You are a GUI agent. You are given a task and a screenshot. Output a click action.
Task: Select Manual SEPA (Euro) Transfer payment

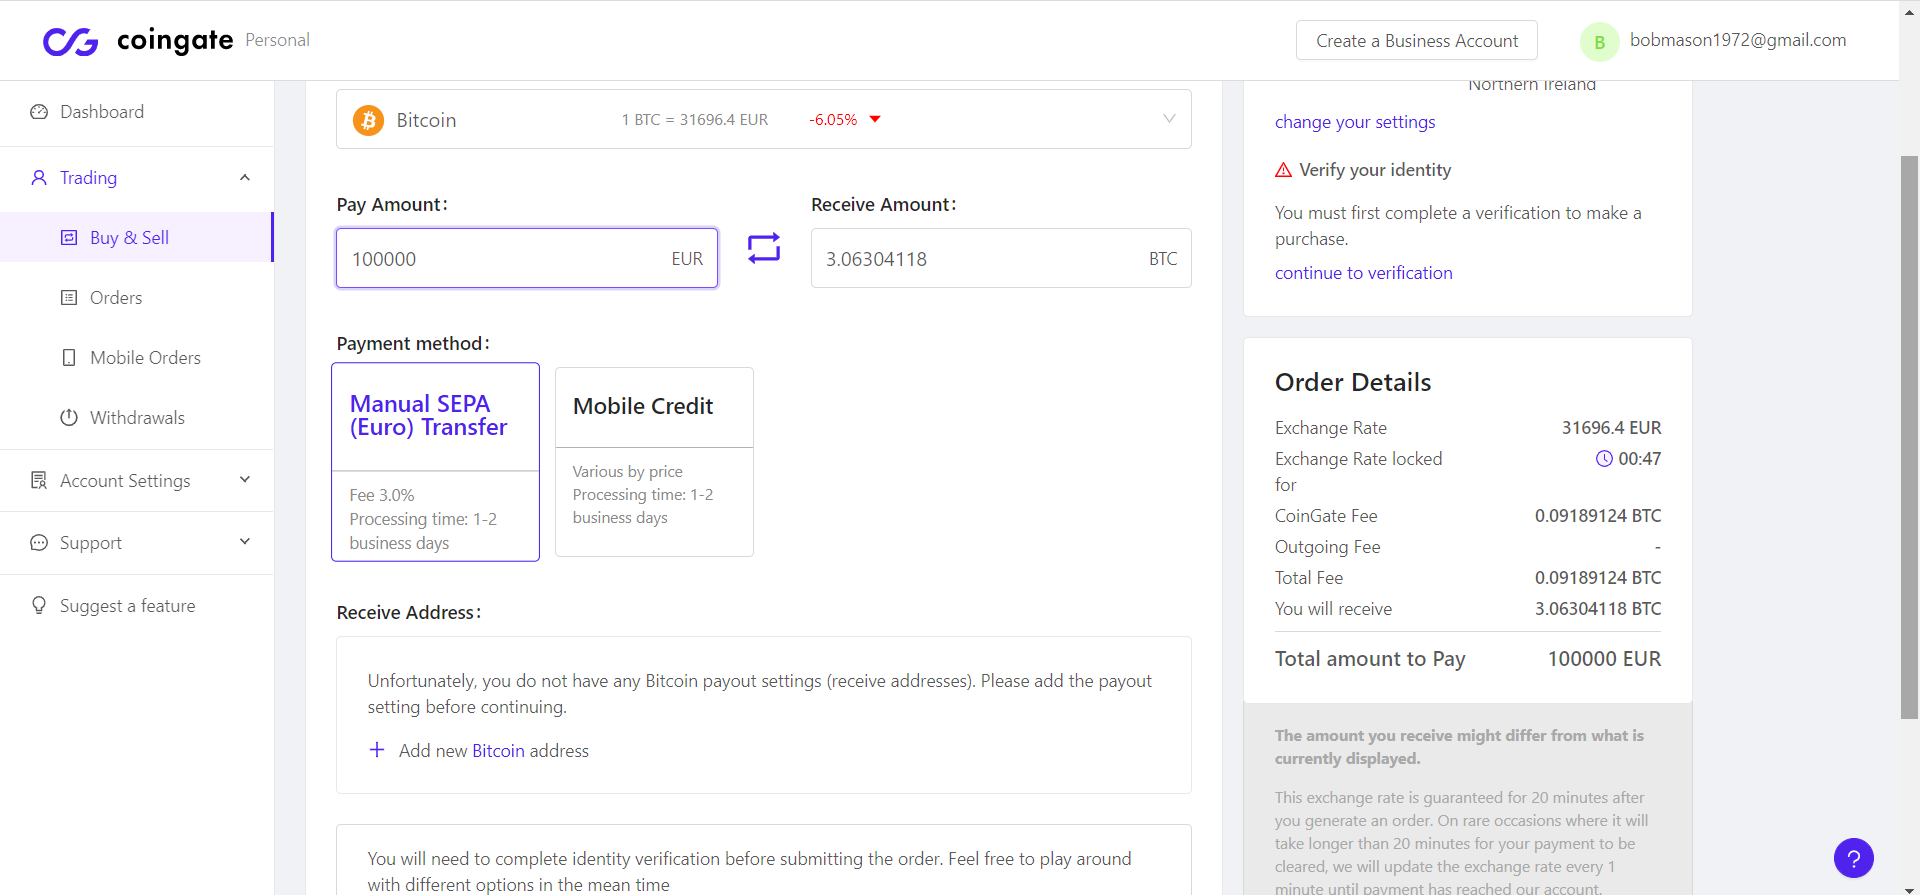click(435, 462)
